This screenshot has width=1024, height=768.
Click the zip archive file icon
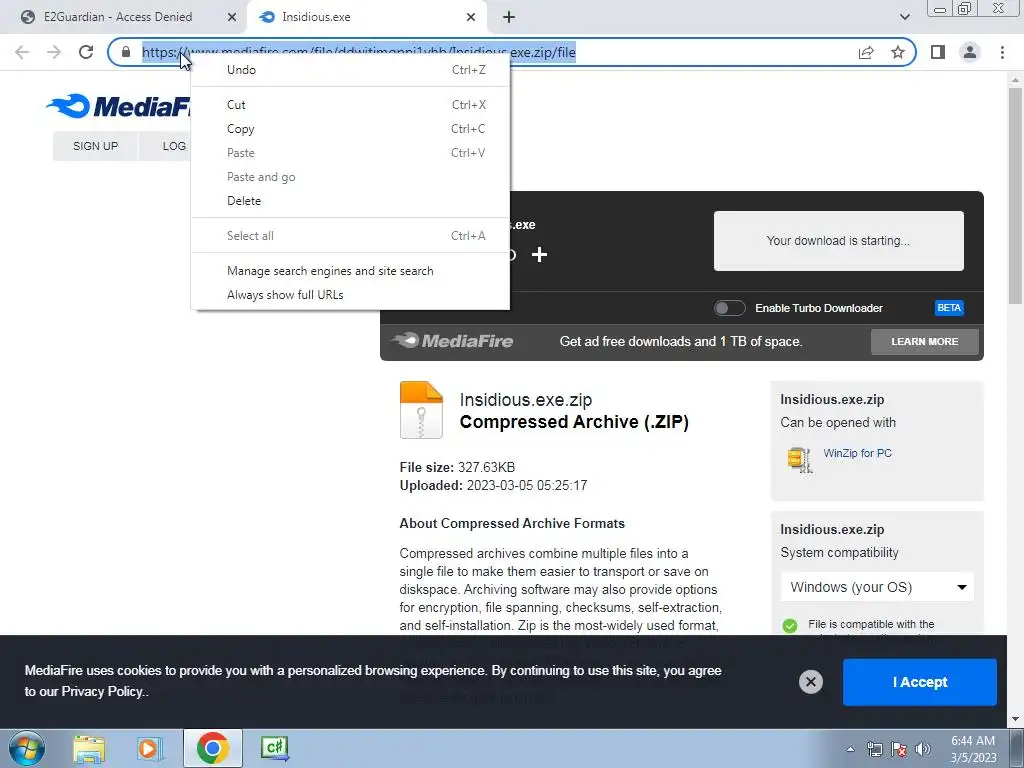(421, 409)
